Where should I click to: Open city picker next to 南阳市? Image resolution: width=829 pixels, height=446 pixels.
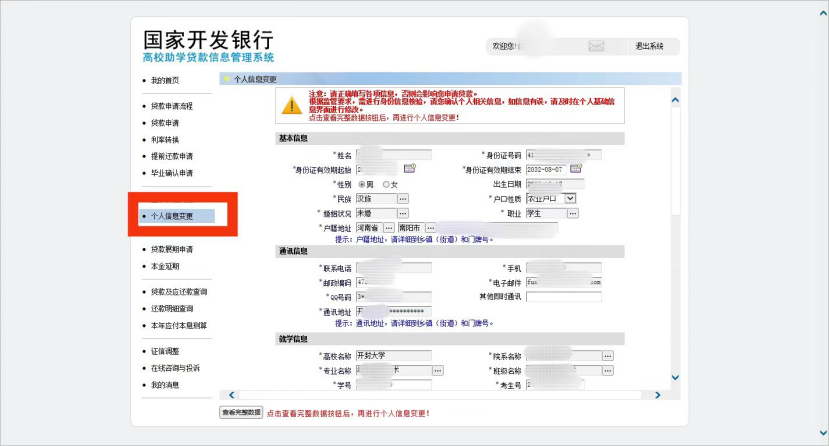point(431,228)
